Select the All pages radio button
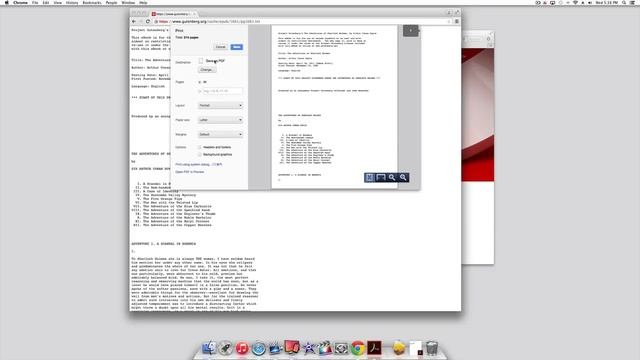The width and height of the screenshot is (640, 360). click(200, 82)
